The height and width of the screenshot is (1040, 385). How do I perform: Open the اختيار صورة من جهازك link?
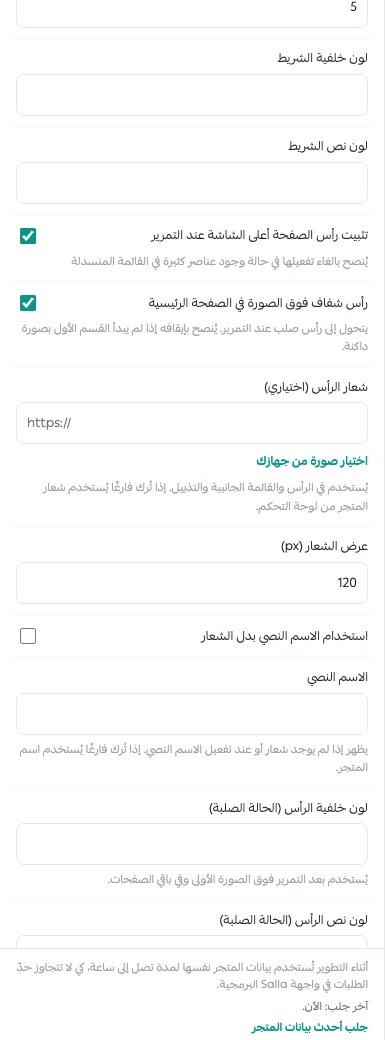[x=311, y=461]
